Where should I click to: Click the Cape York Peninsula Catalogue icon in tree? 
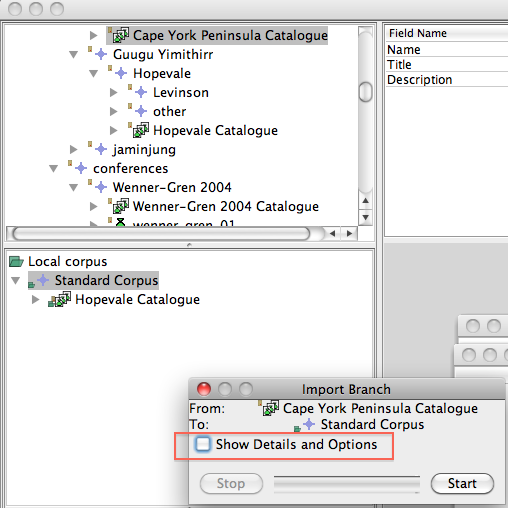pyautogui.click(x=120, y=35)
